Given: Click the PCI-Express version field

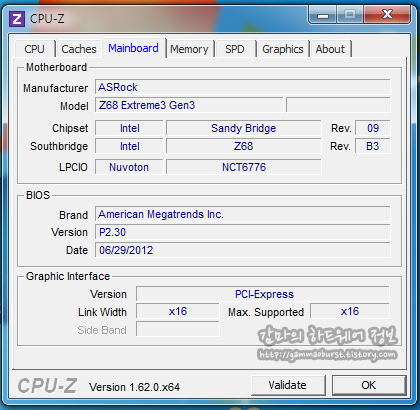Looking at the screenshot, I should point(263,294).
